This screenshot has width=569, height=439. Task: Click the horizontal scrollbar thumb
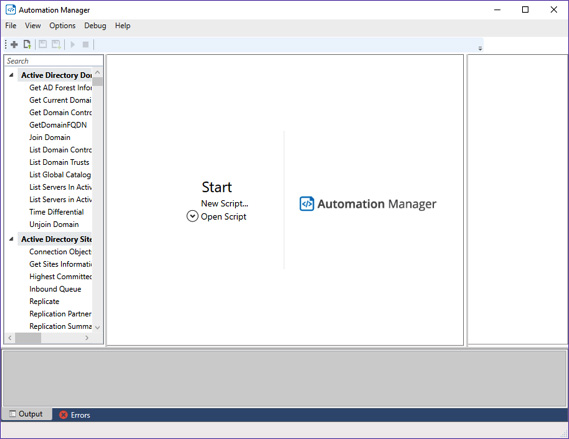click(28, 338)
